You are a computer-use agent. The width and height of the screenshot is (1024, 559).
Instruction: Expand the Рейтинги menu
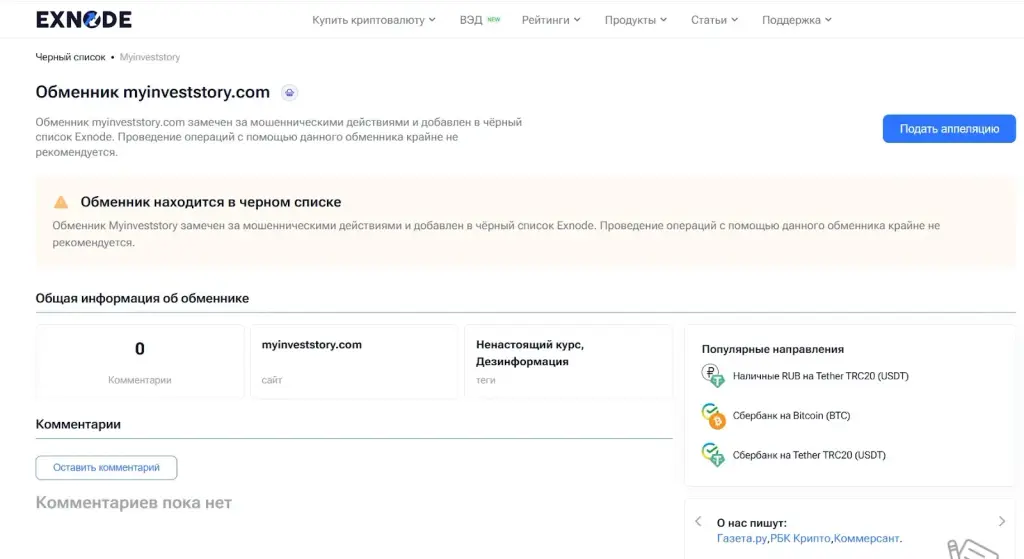551,20
